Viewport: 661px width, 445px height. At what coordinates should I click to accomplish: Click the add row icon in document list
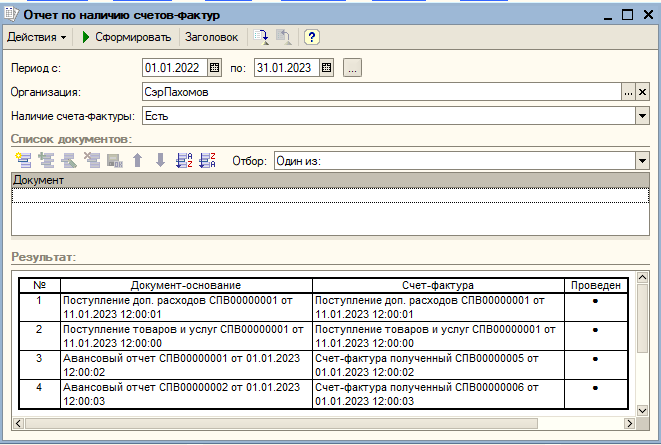pyautogui.click(x=23, y=161)
